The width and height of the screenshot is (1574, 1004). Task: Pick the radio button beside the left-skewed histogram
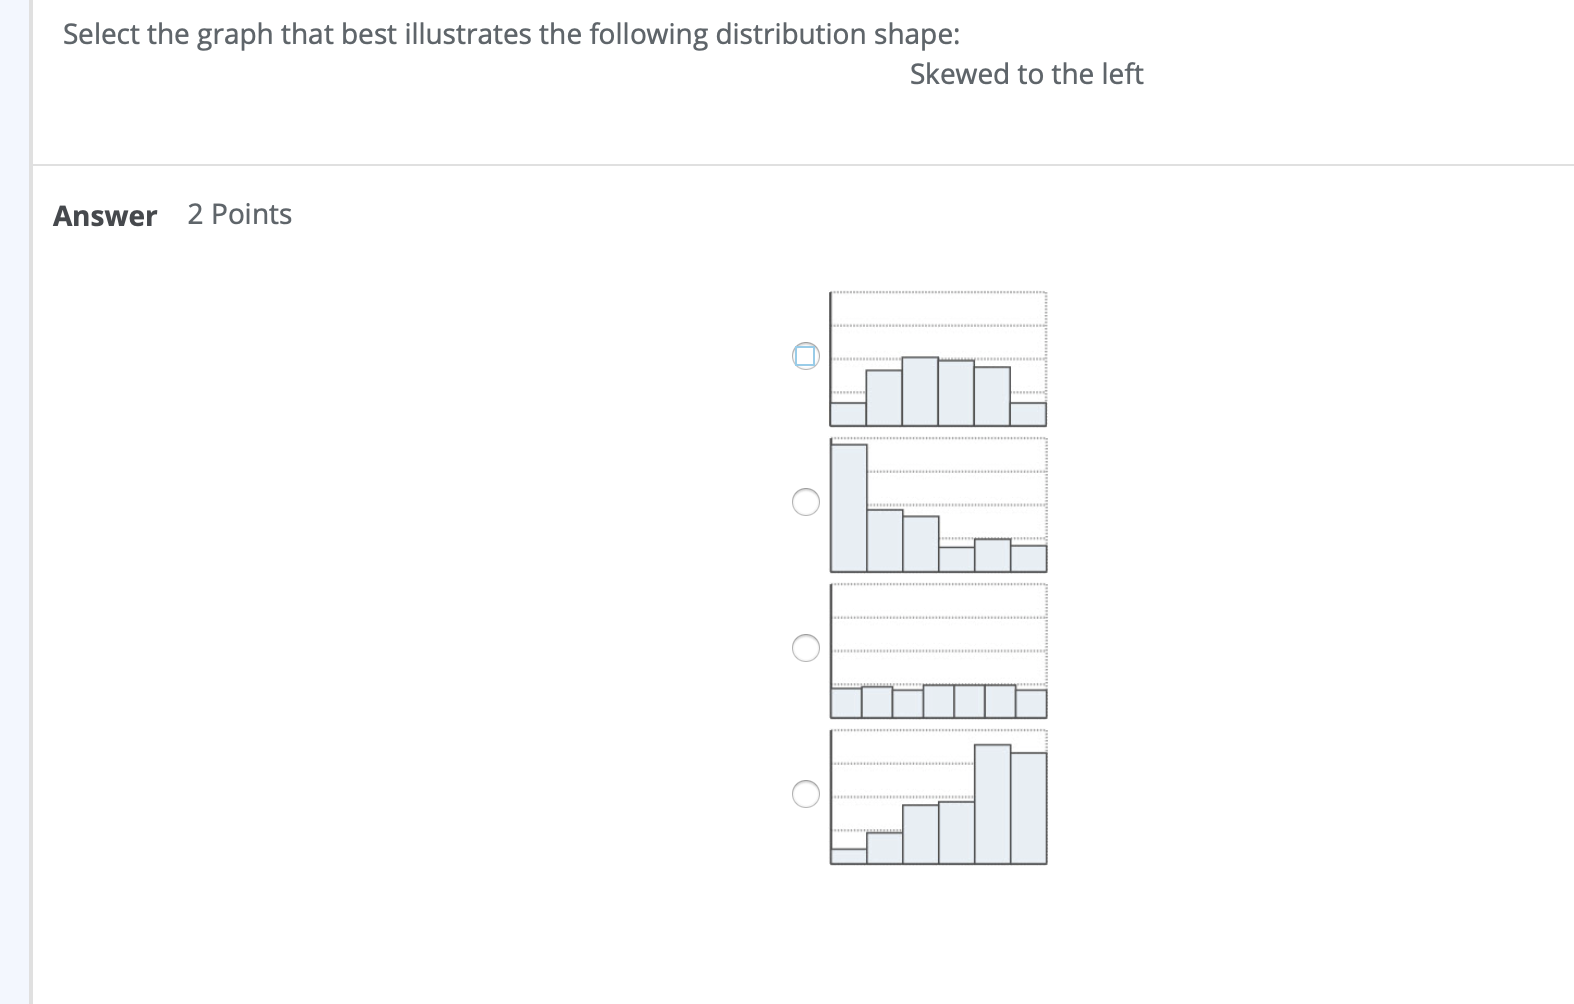click(x=806, y=794)
